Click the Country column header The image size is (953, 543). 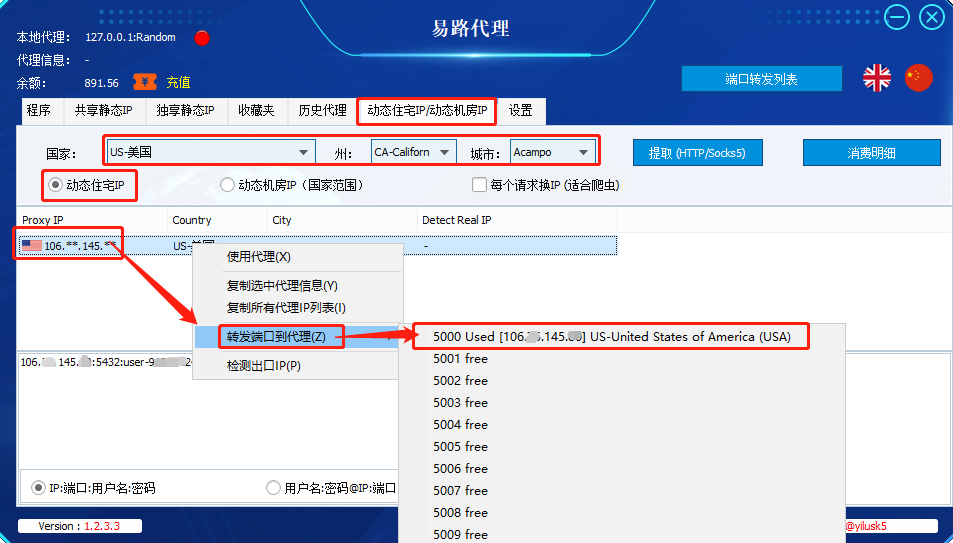pos(218,220)
